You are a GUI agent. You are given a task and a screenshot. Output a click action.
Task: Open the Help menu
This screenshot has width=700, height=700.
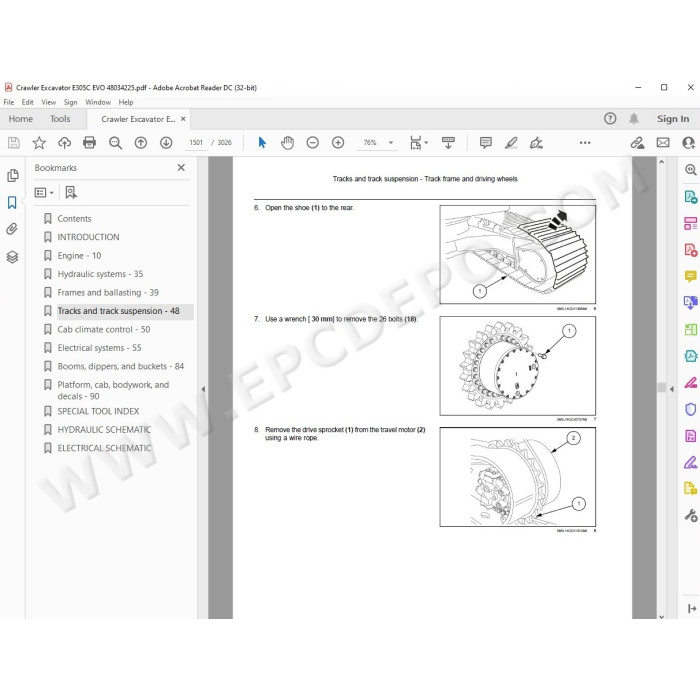[126, 102]
